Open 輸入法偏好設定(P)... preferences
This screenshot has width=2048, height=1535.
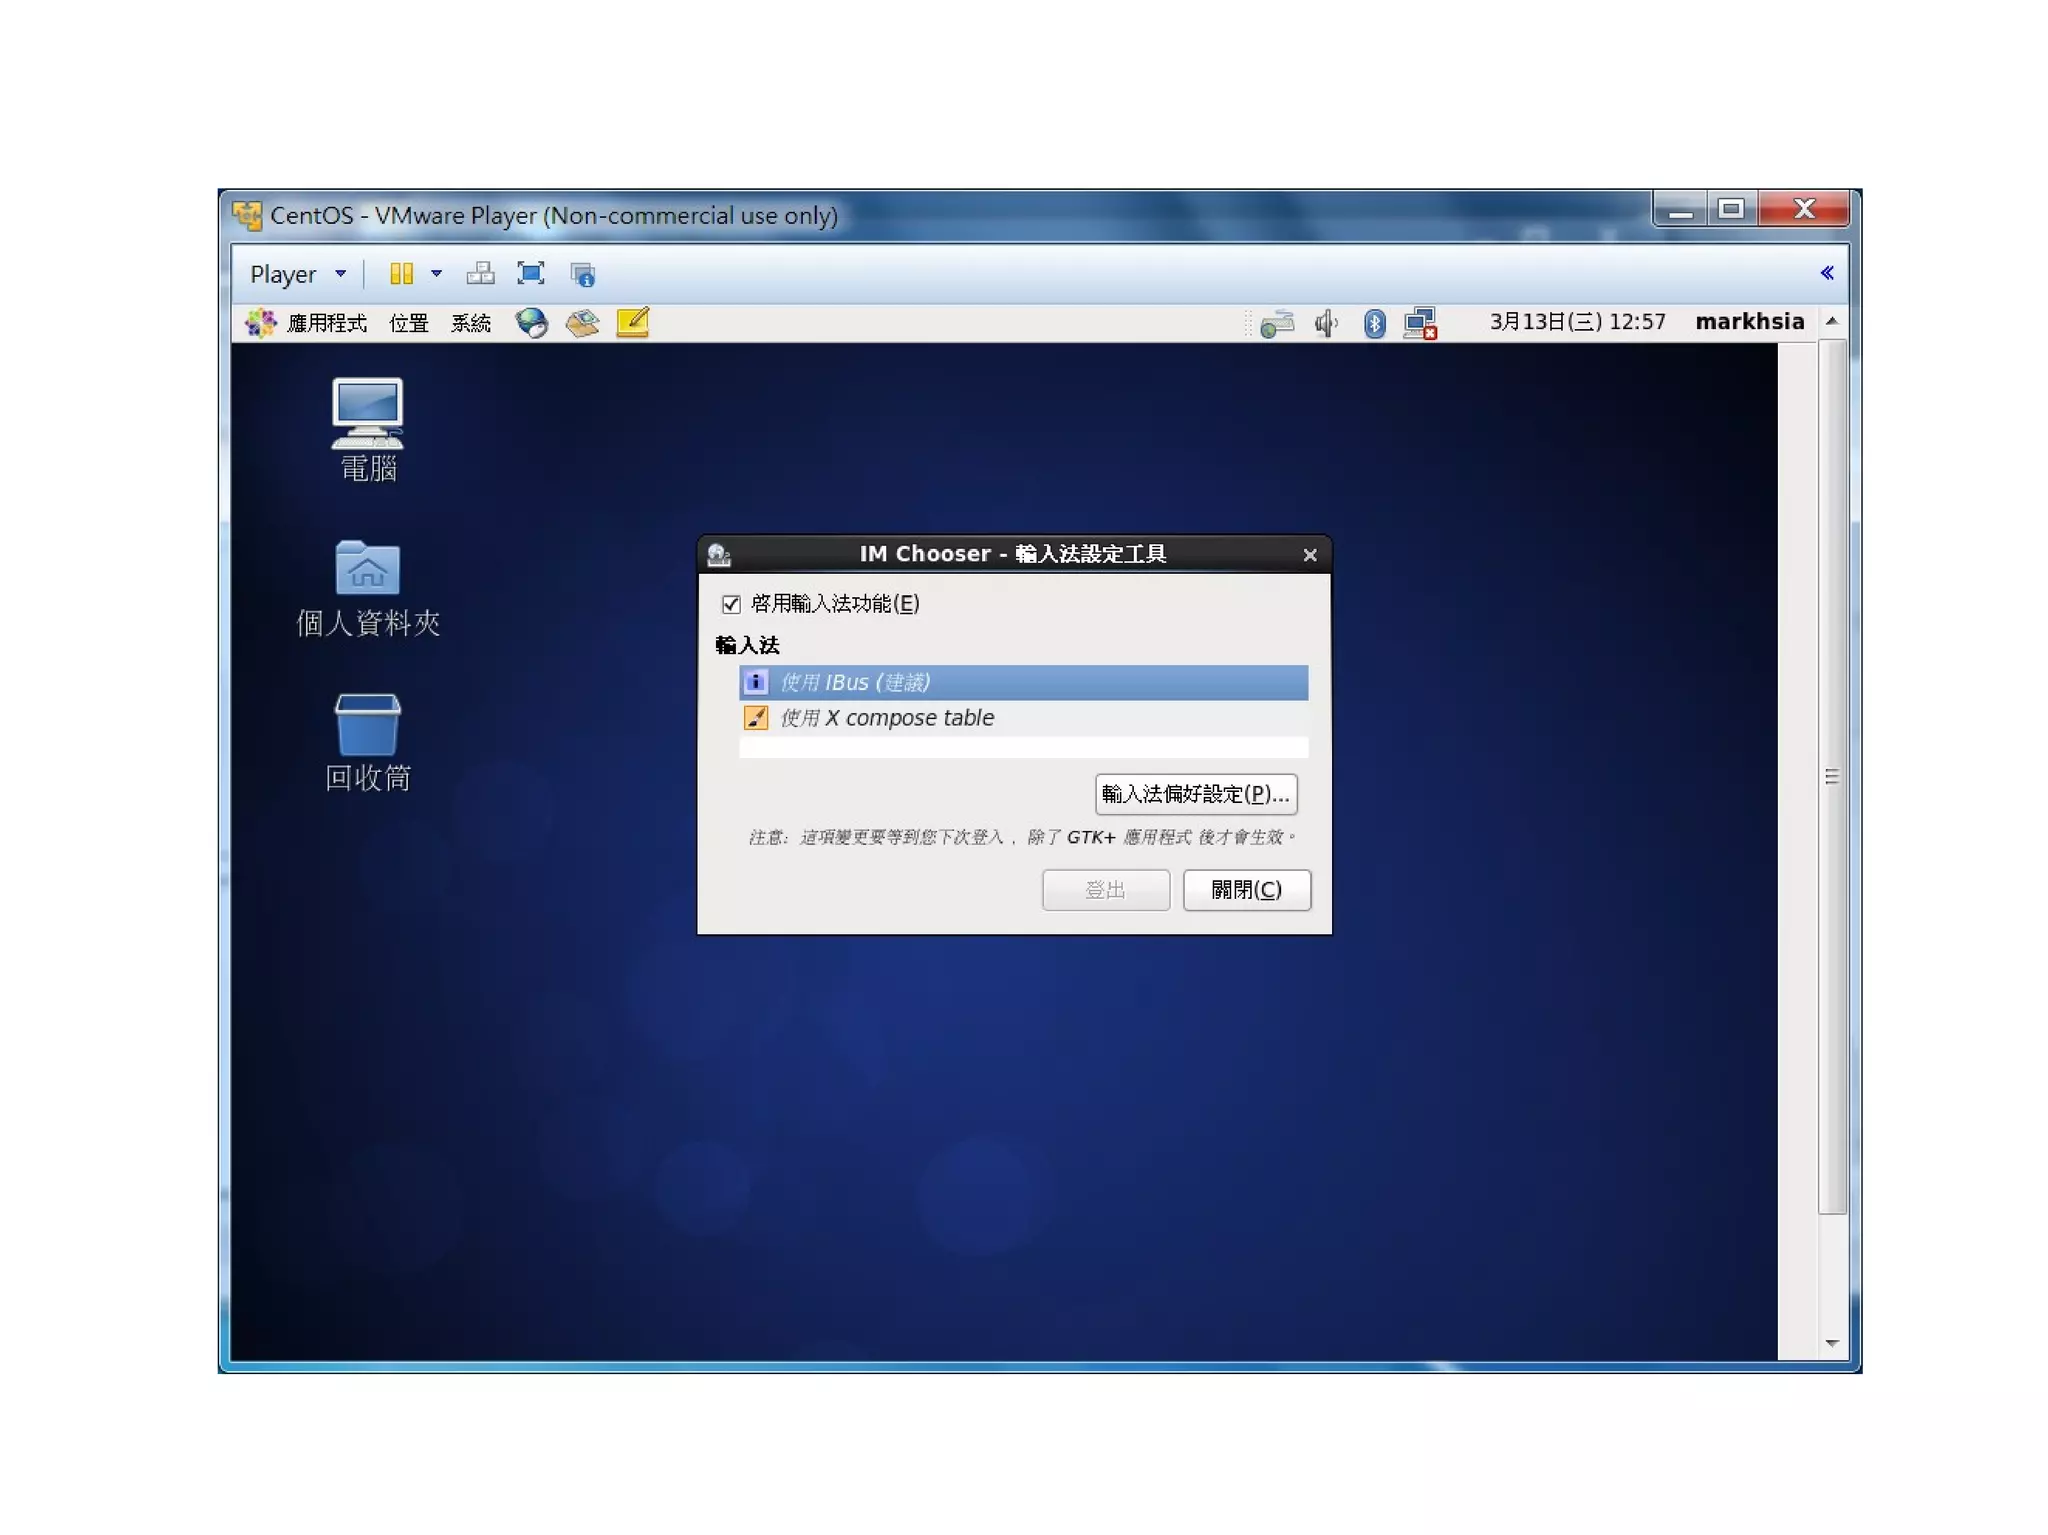[1196, 794]
